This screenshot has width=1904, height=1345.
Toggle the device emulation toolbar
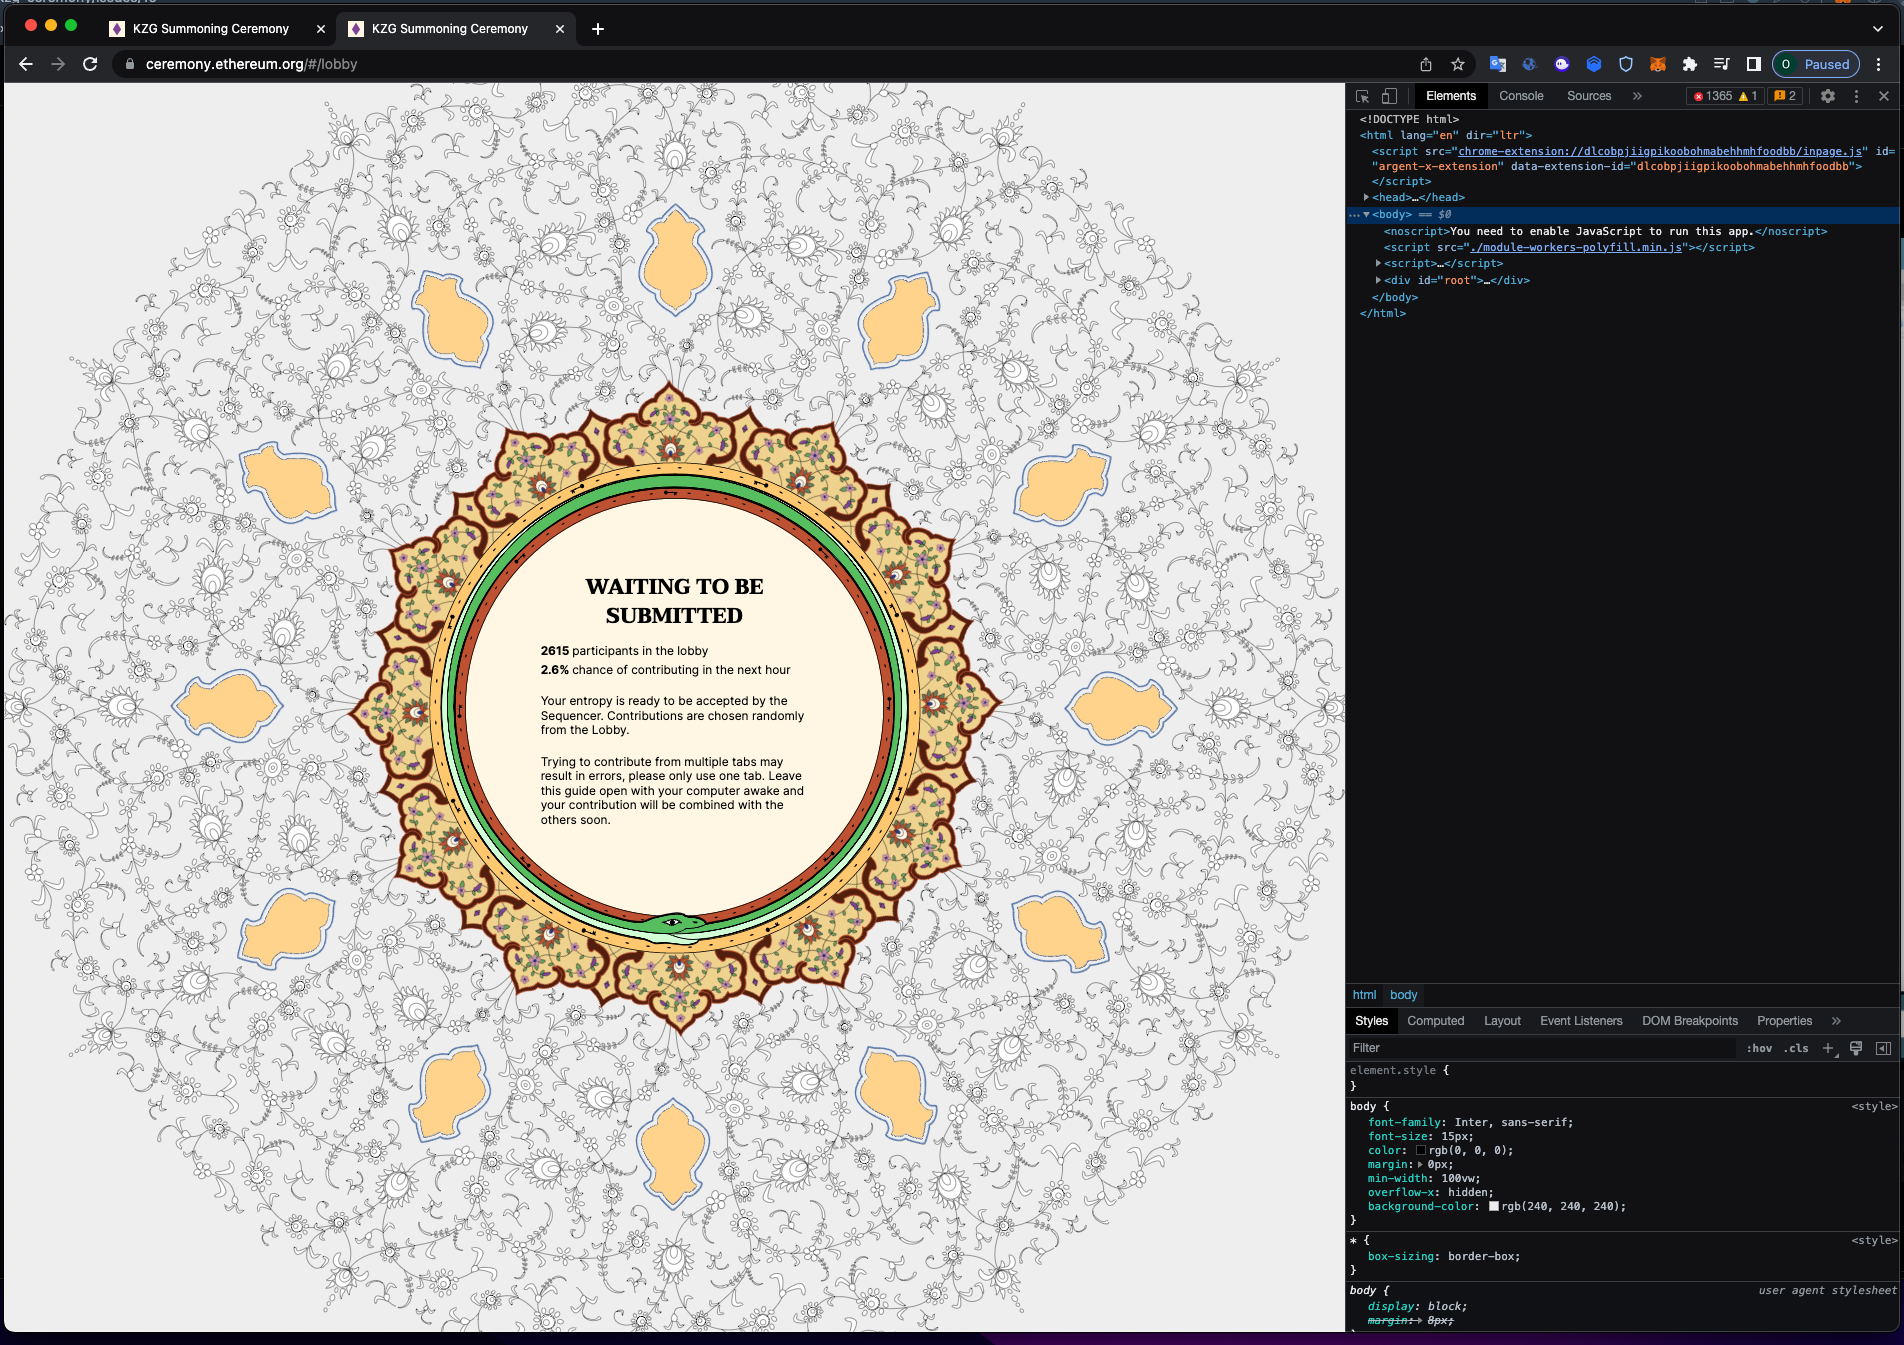1389,95
